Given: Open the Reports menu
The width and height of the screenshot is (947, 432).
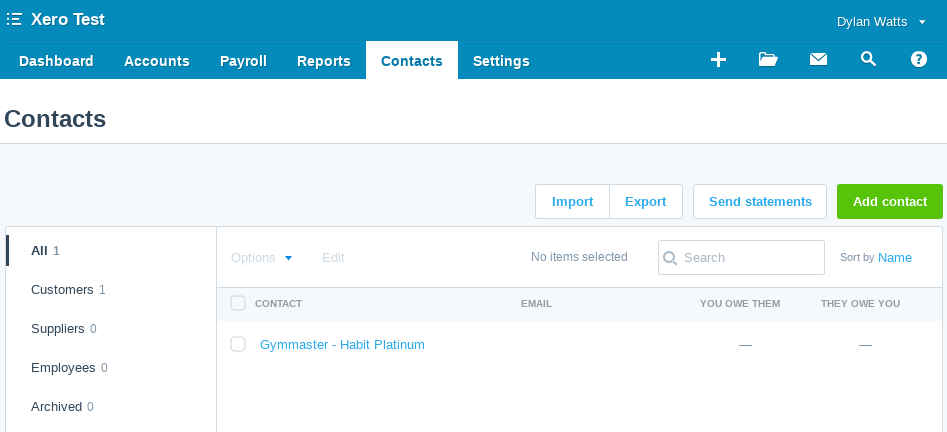Looking at the screenshot, I should (324, 61).
